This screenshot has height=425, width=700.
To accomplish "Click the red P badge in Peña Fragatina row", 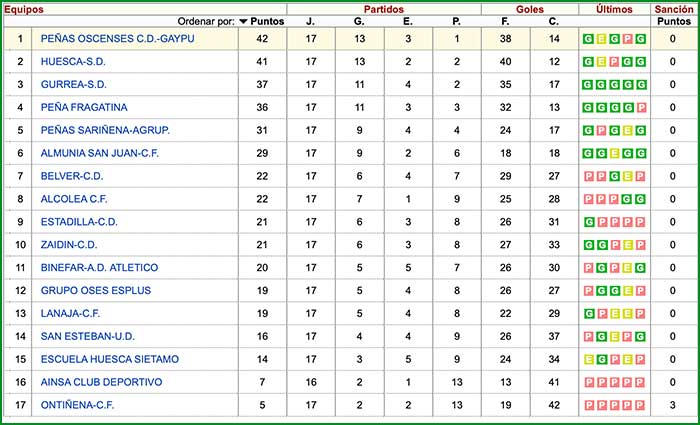I will pos(640,108).
